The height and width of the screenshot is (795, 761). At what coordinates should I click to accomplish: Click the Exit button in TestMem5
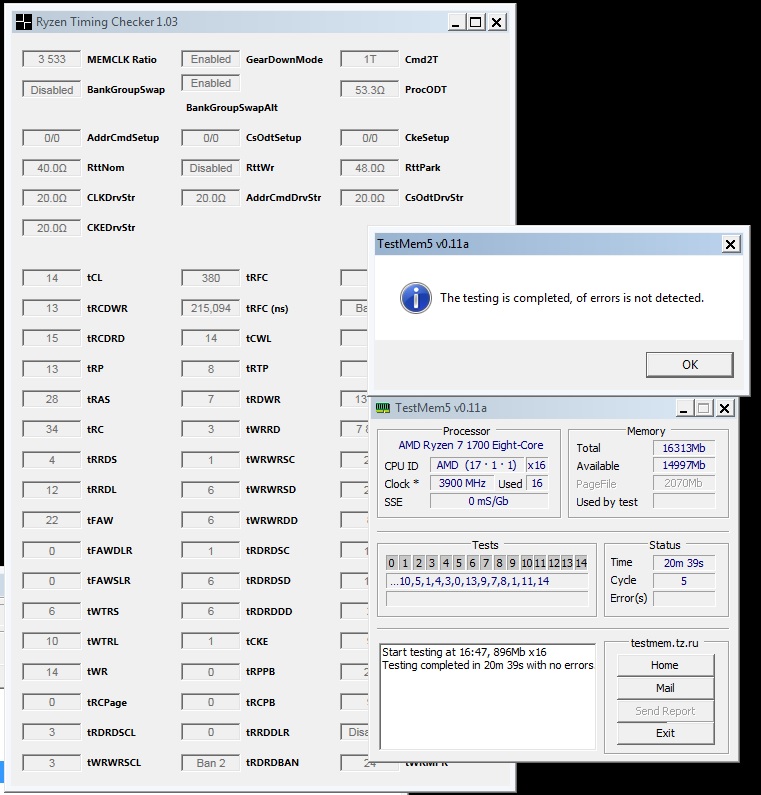(665, 733)
